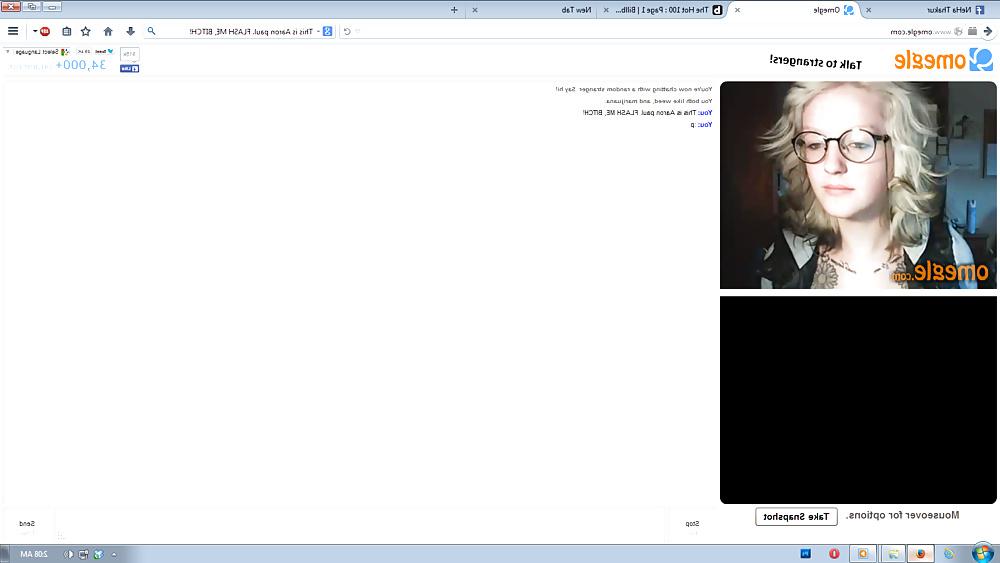Screen dimensions: 1000x563
Task: Close The Hot 100 tab
Action: (x=606, y=10)
